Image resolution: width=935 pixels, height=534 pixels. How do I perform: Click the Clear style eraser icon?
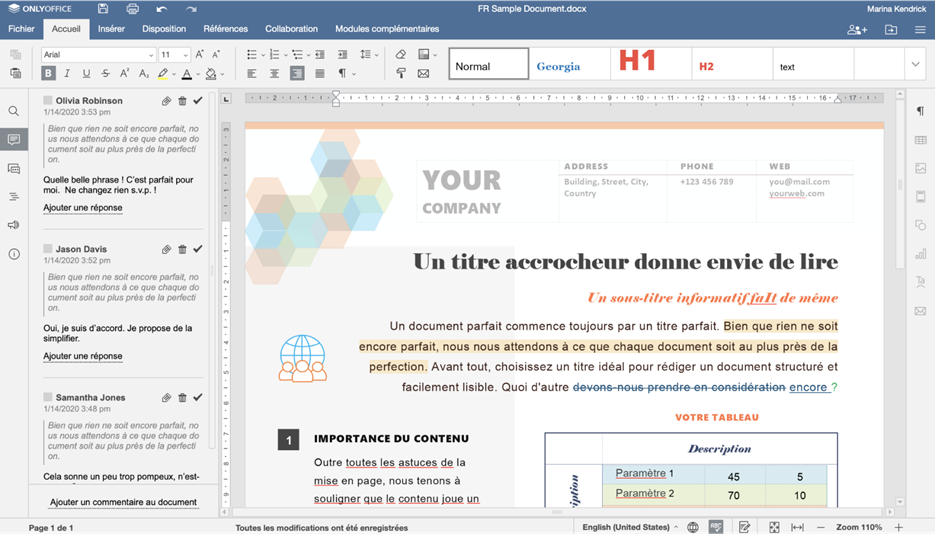click(x=401, y=55)
